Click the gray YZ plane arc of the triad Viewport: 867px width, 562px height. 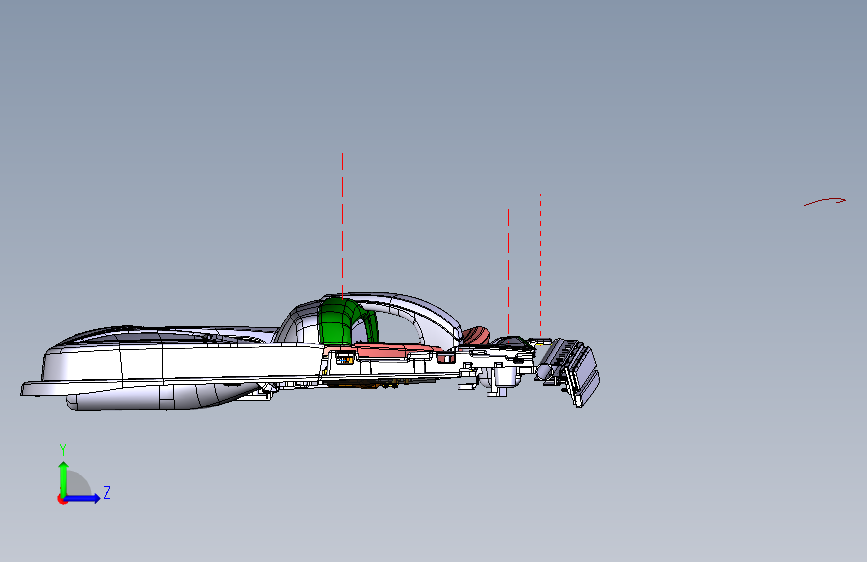tap(78, 484)
